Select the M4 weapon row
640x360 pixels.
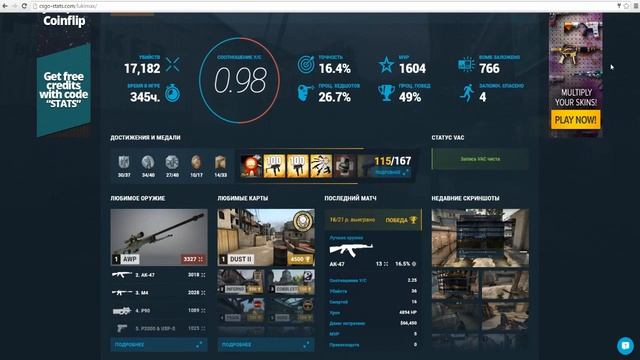[159, 293]
